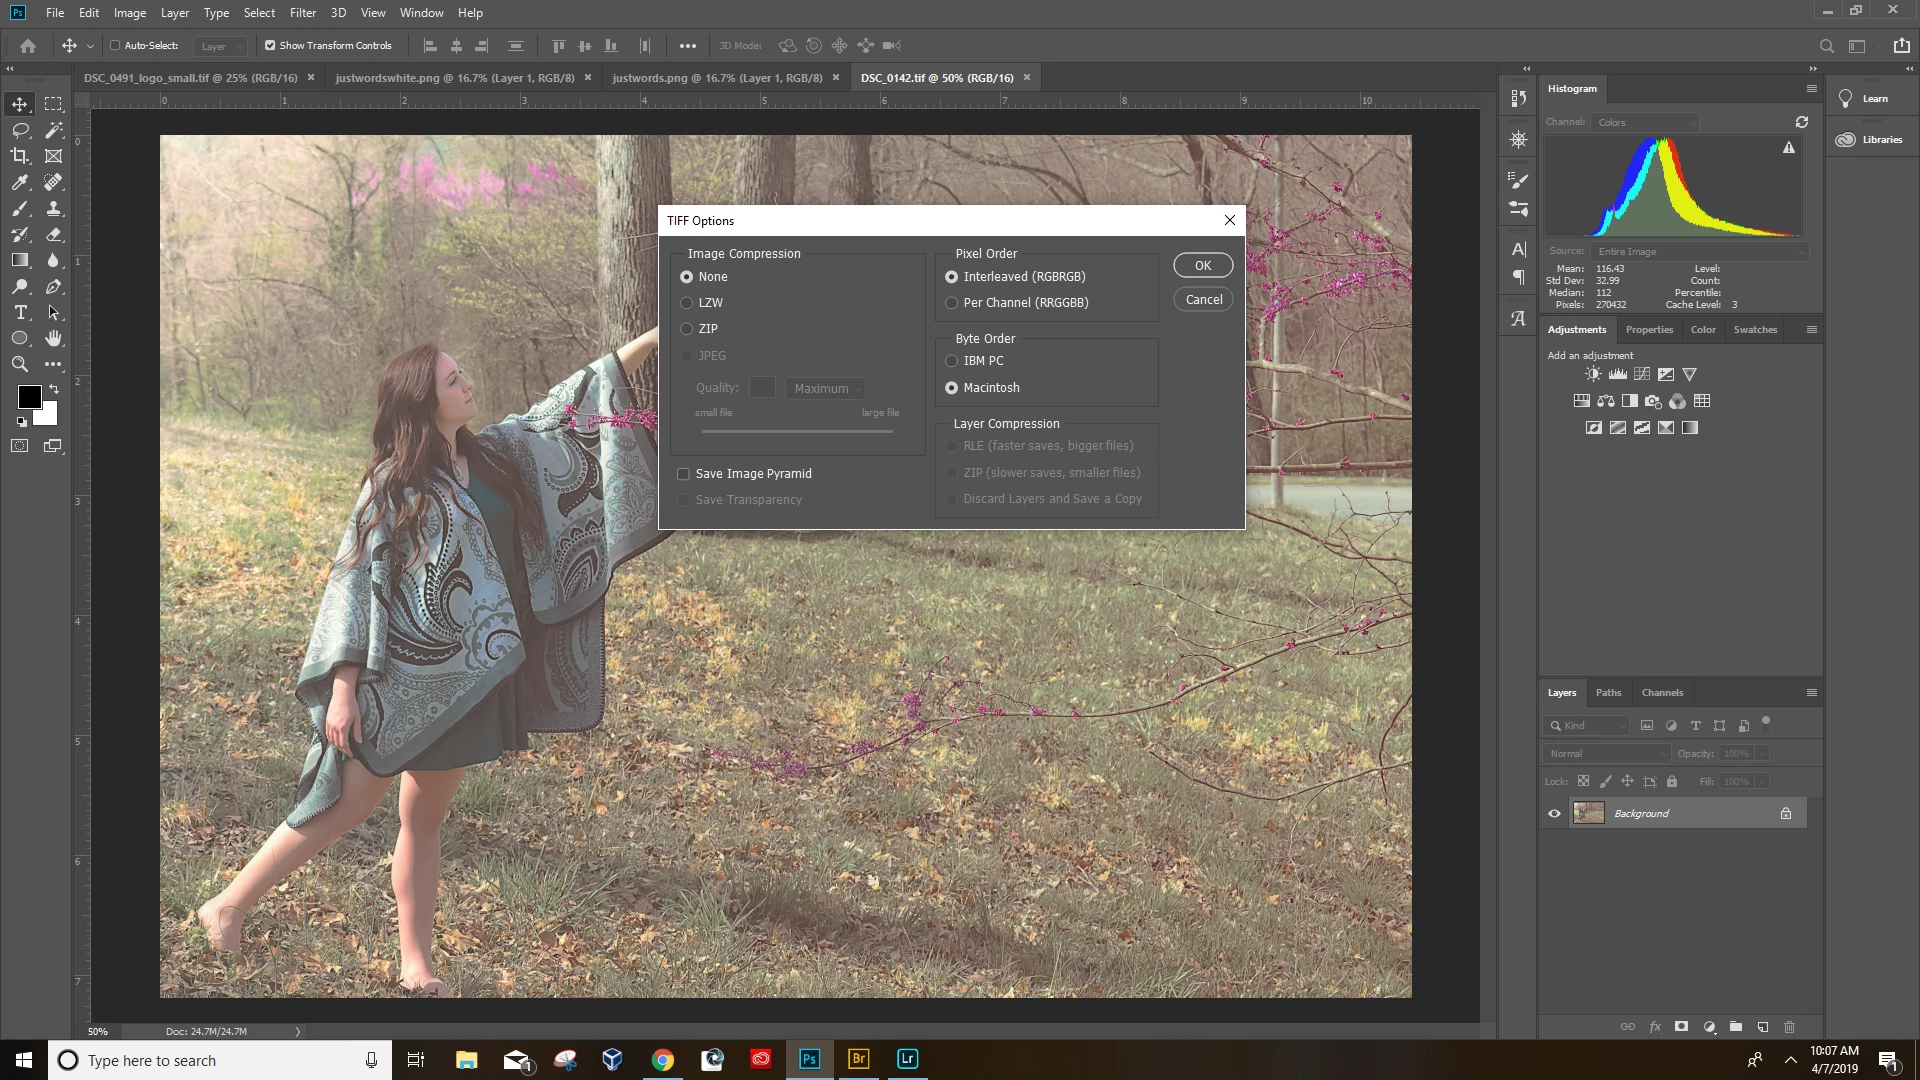Hide the Background layer via eye icon
The image size is (1920, 1080).
coord(1554,814)
